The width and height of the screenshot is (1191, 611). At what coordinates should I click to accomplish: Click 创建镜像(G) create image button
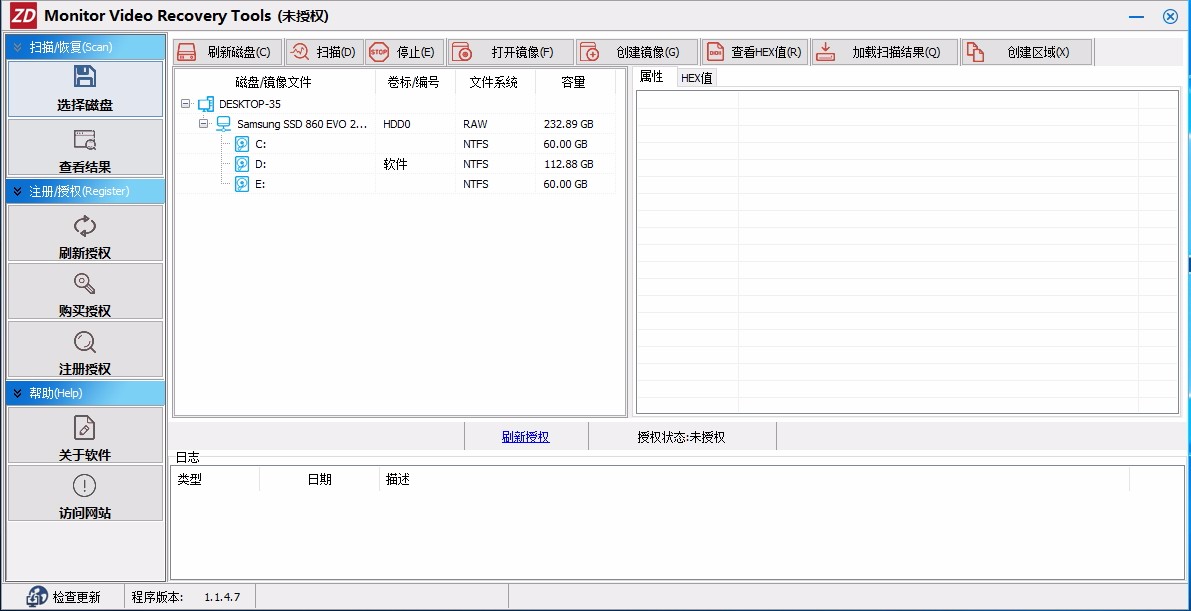click(x=637, y=52)
